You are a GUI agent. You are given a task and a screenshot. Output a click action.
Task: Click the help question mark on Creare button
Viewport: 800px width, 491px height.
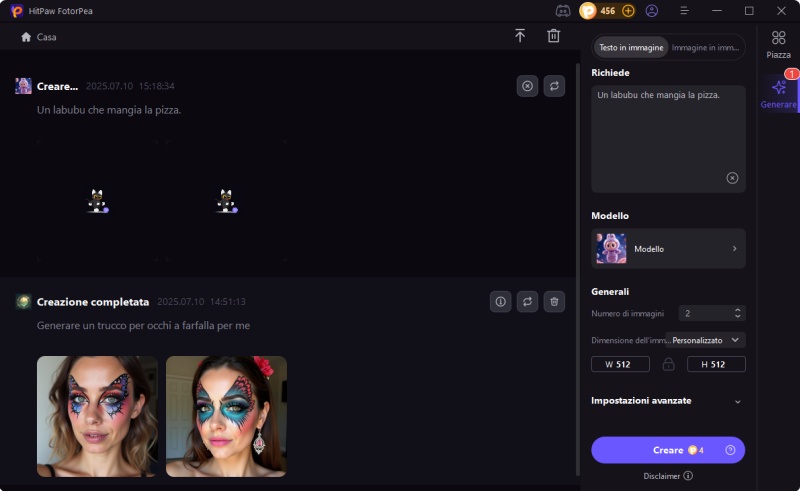pyautogui.click(x=730, y=450)
